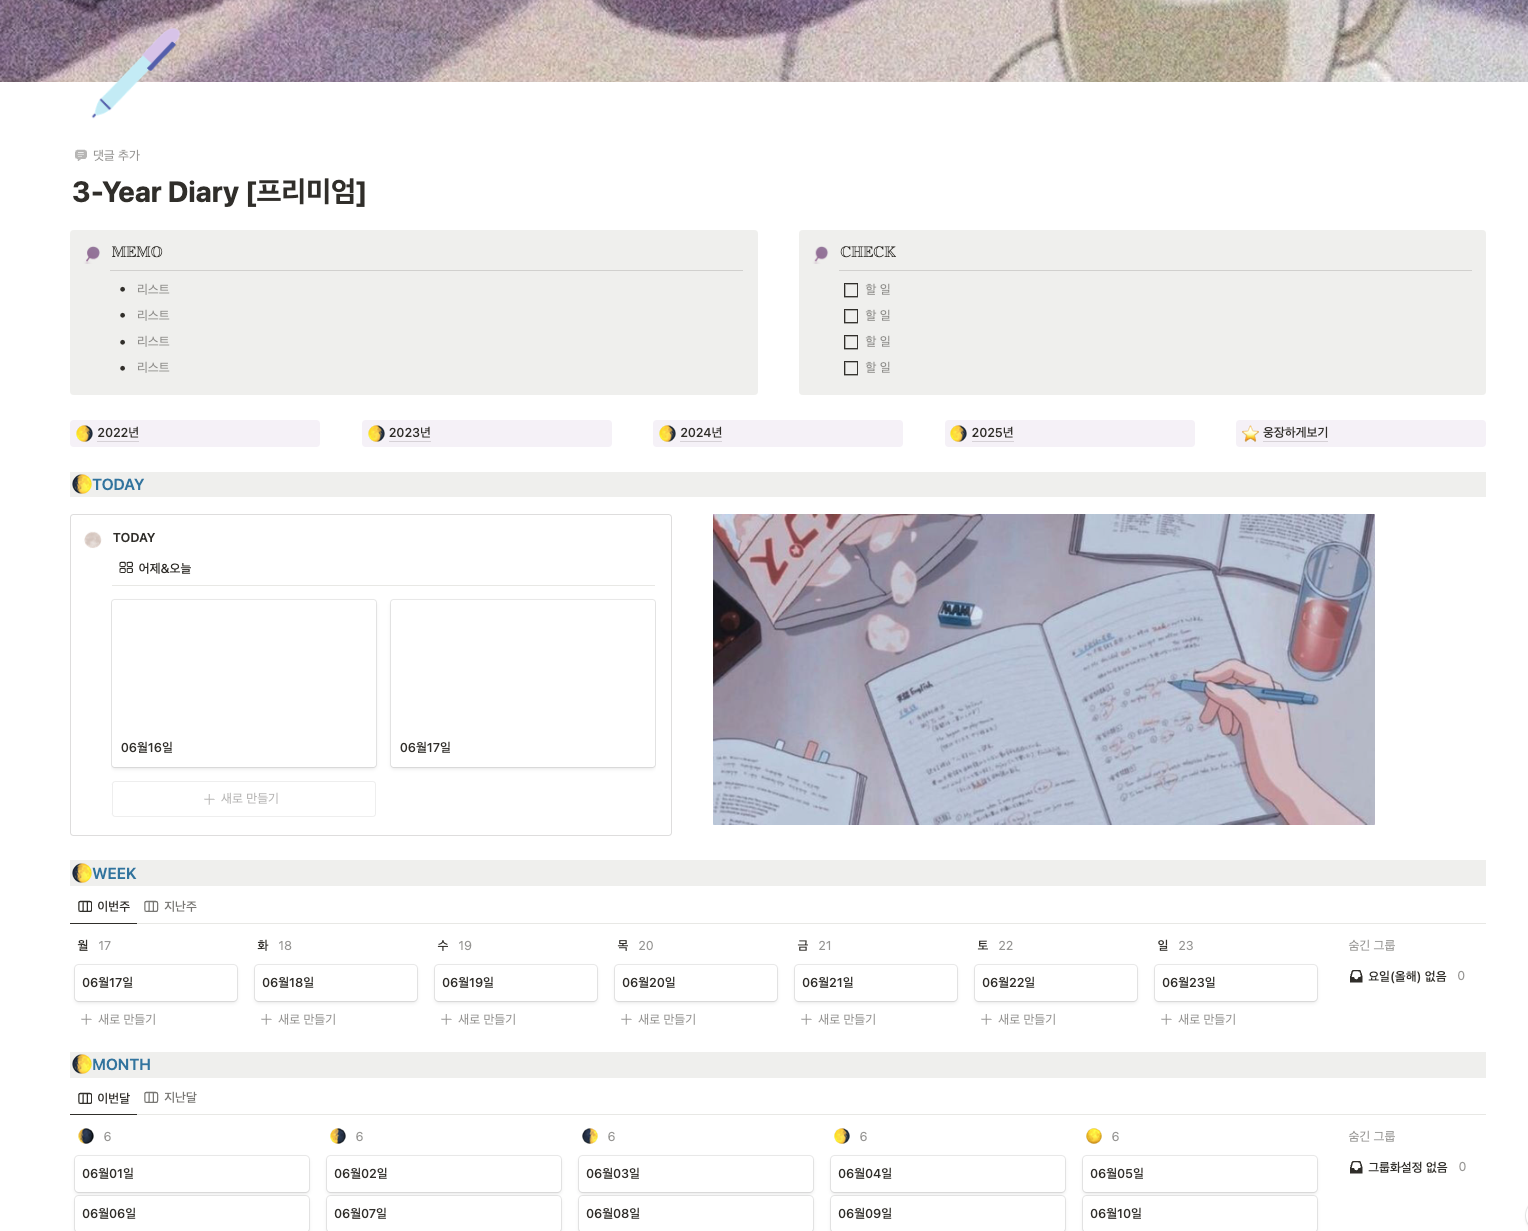This screenshot has width=1528, height=1231.
Task: Click the 3-Year Diary [프리미엄] page title
Action: [219, 192]
